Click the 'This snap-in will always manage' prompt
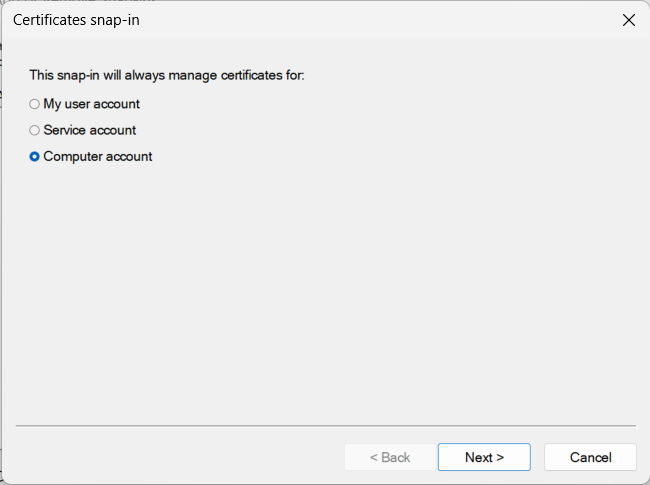Image resolution: width=650 pixels, height=485 pixels. [x=167, y=75]
